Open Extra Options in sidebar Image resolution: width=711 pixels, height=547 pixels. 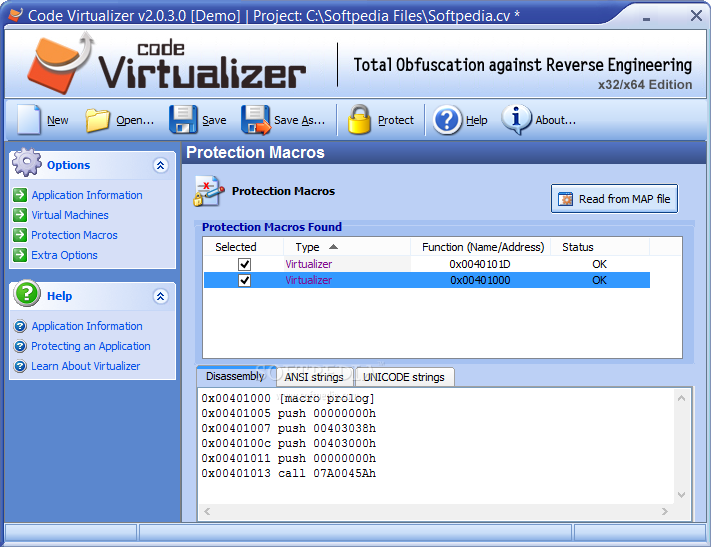click(64, 255)
